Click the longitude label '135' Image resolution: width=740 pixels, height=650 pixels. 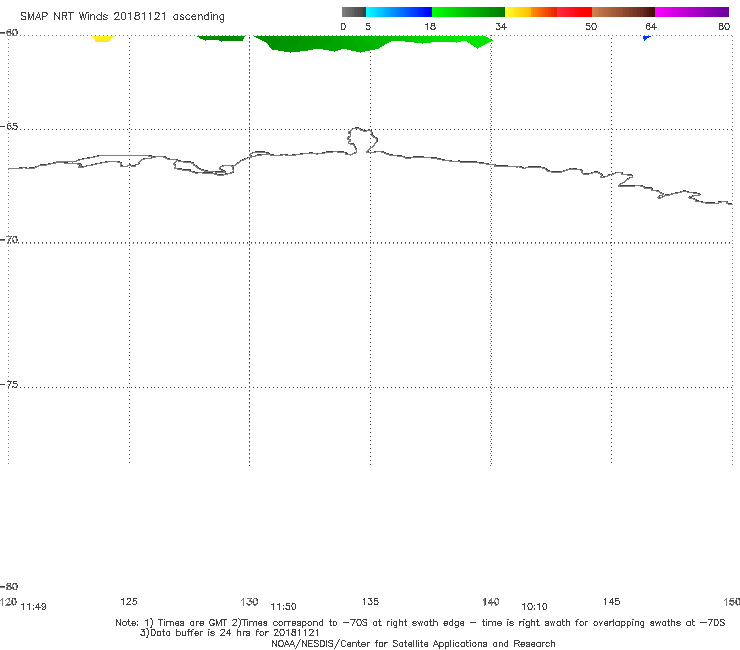[370, 601]
